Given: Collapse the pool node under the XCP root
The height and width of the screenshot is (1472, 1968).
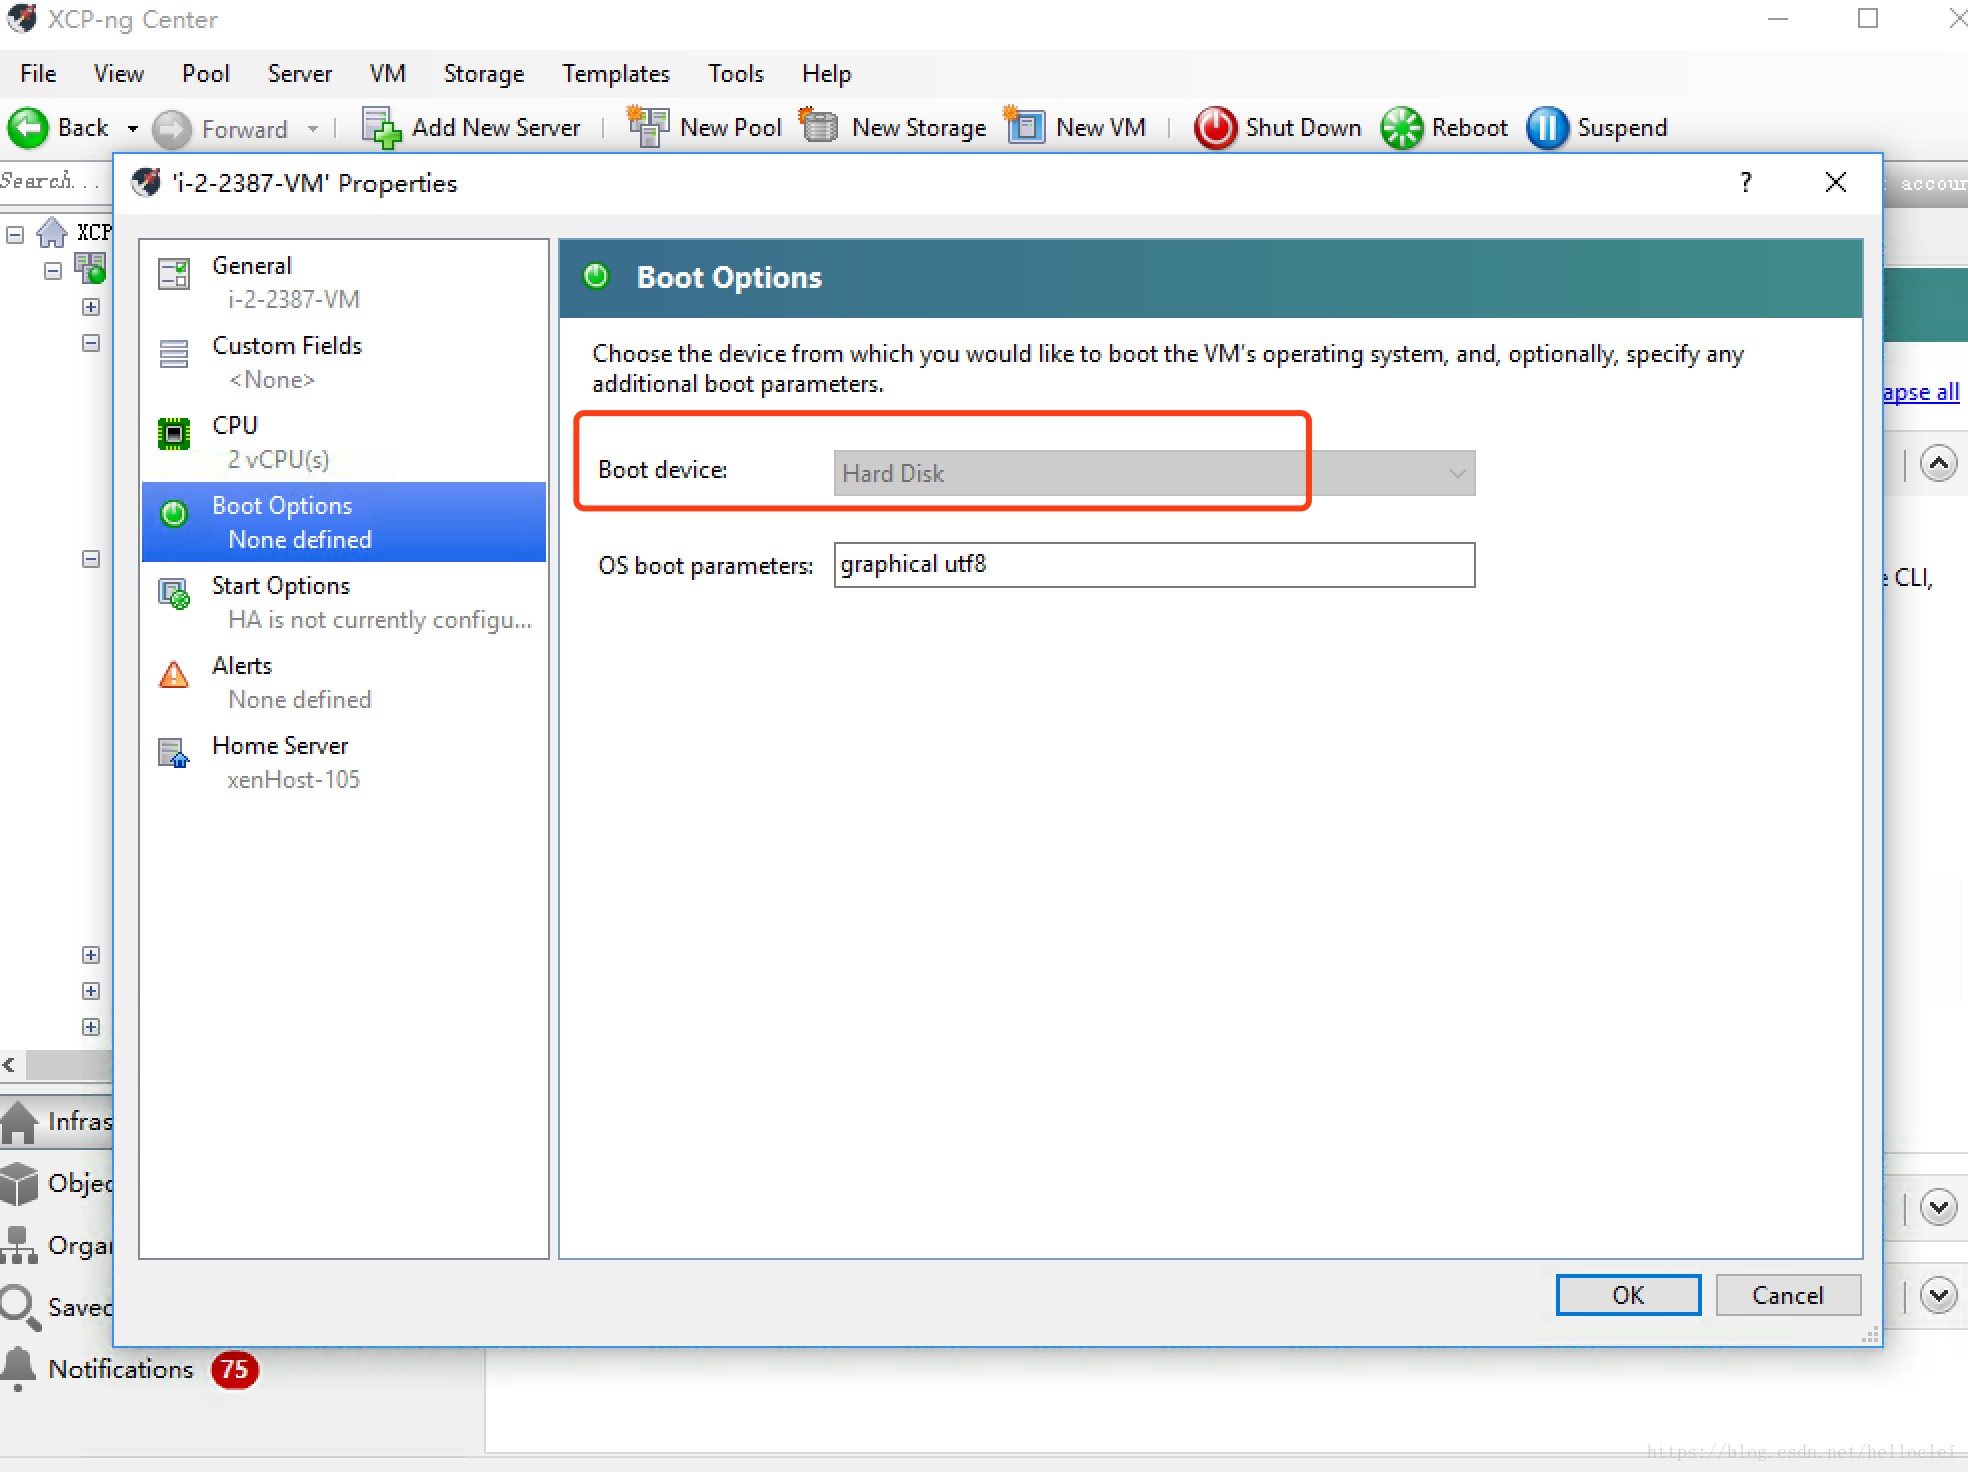Looking at the screenshot, I should pyautogui.click(x=53, y=271).
